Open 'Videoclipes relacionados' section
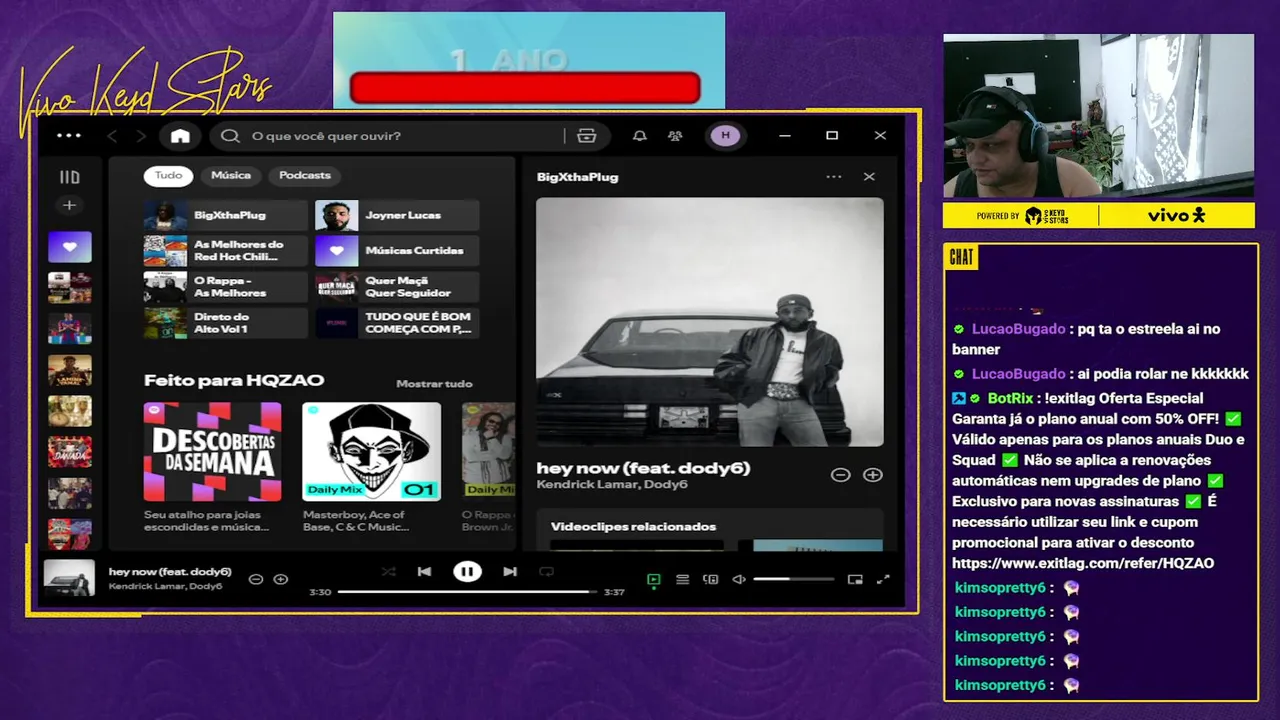1280x720 pixels. [633, 527]
